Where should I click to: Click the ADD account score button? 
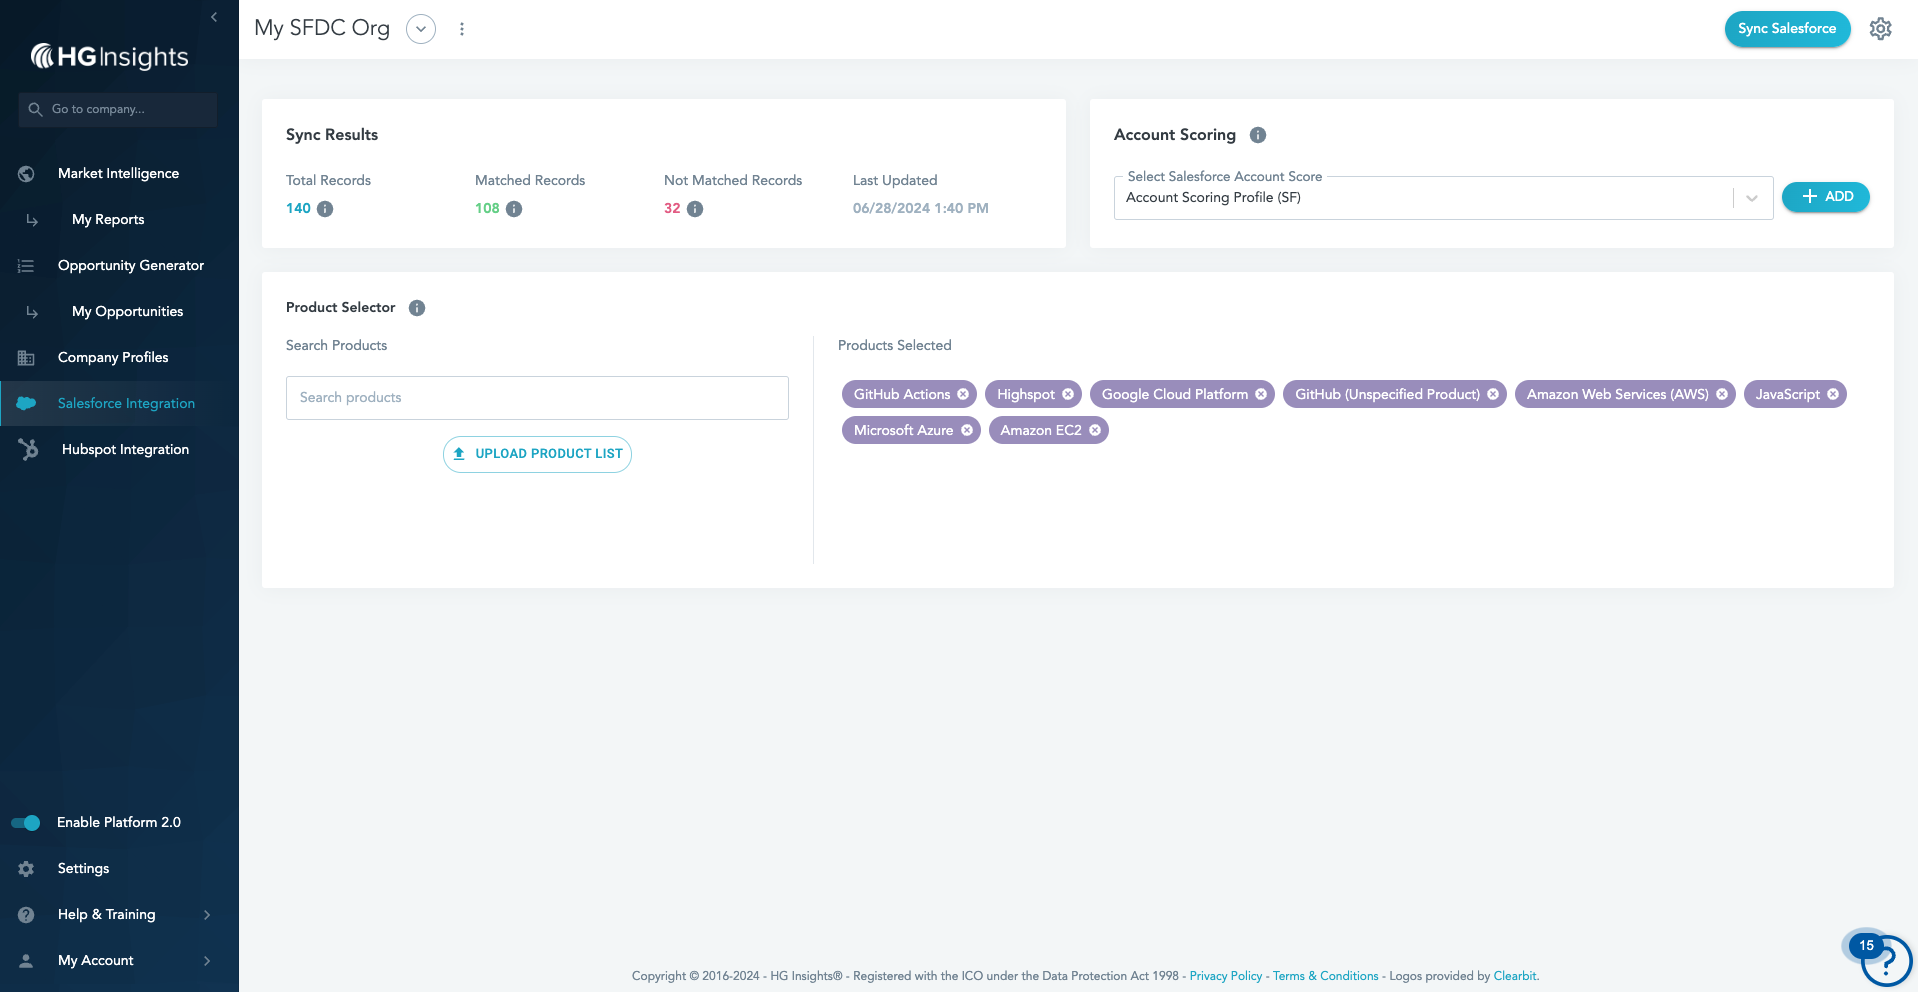click(x=1825, y=197)
